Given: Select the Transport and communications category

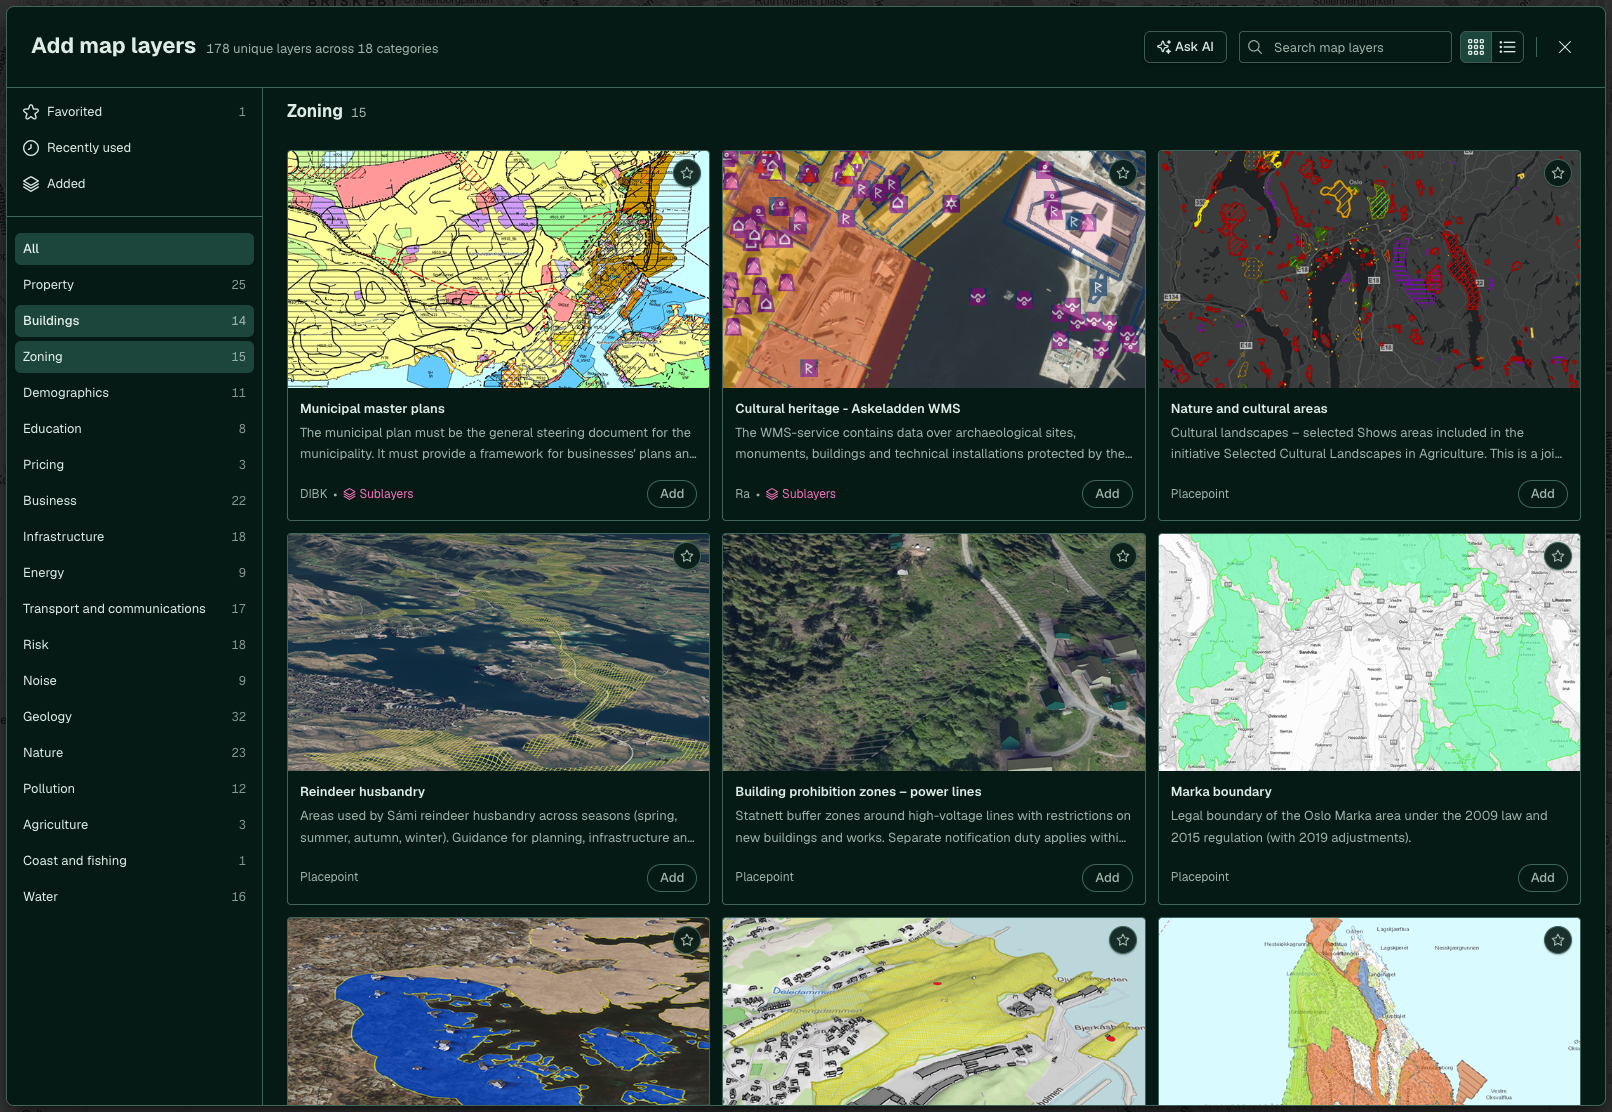Looking at the screenshot, I should pos(134,609).
